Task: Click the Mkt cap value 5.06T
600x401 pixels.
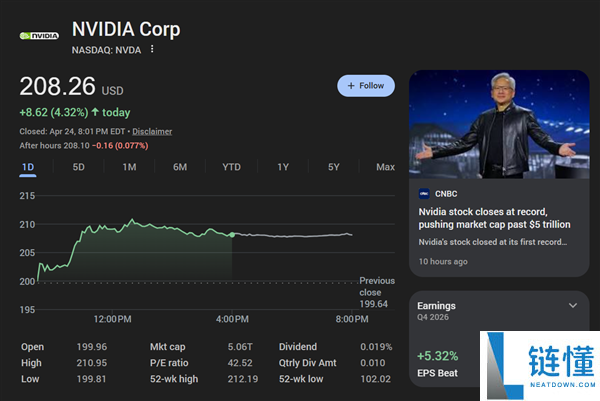Action: pyautogui.click(x=240, y=347)
